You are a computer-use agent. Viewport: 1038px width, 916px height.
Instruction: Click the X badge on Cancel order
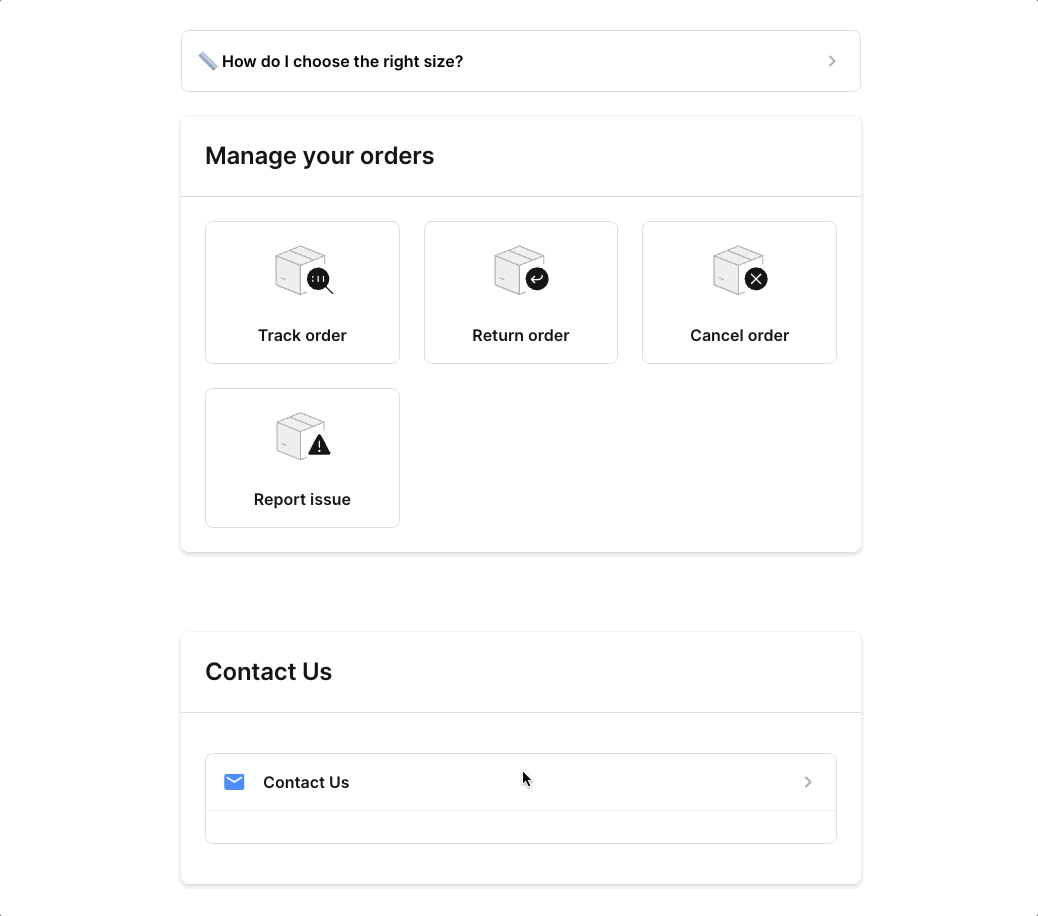click(x=756, y=279)
